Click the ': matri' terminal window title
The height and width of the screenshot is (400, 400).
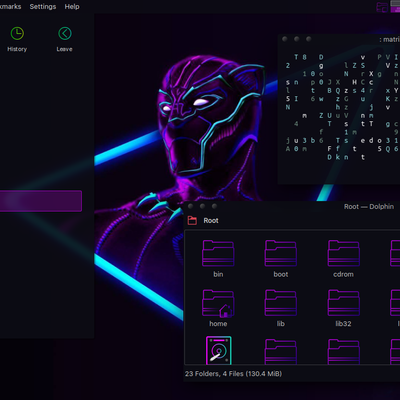(x=389, y=40)
